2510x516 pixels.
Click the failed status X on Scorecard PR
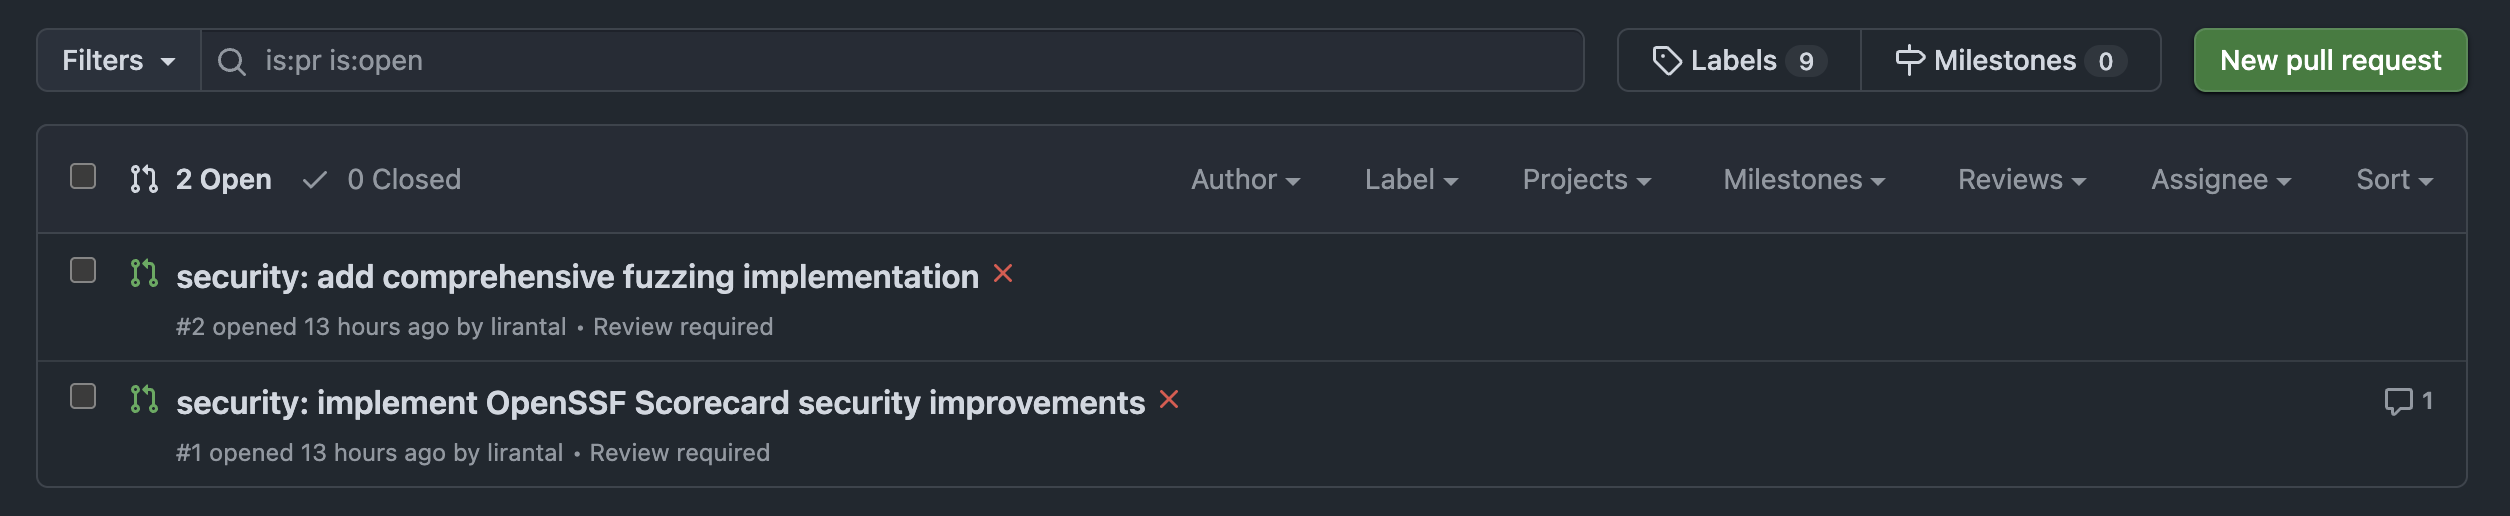point(1169,400)
